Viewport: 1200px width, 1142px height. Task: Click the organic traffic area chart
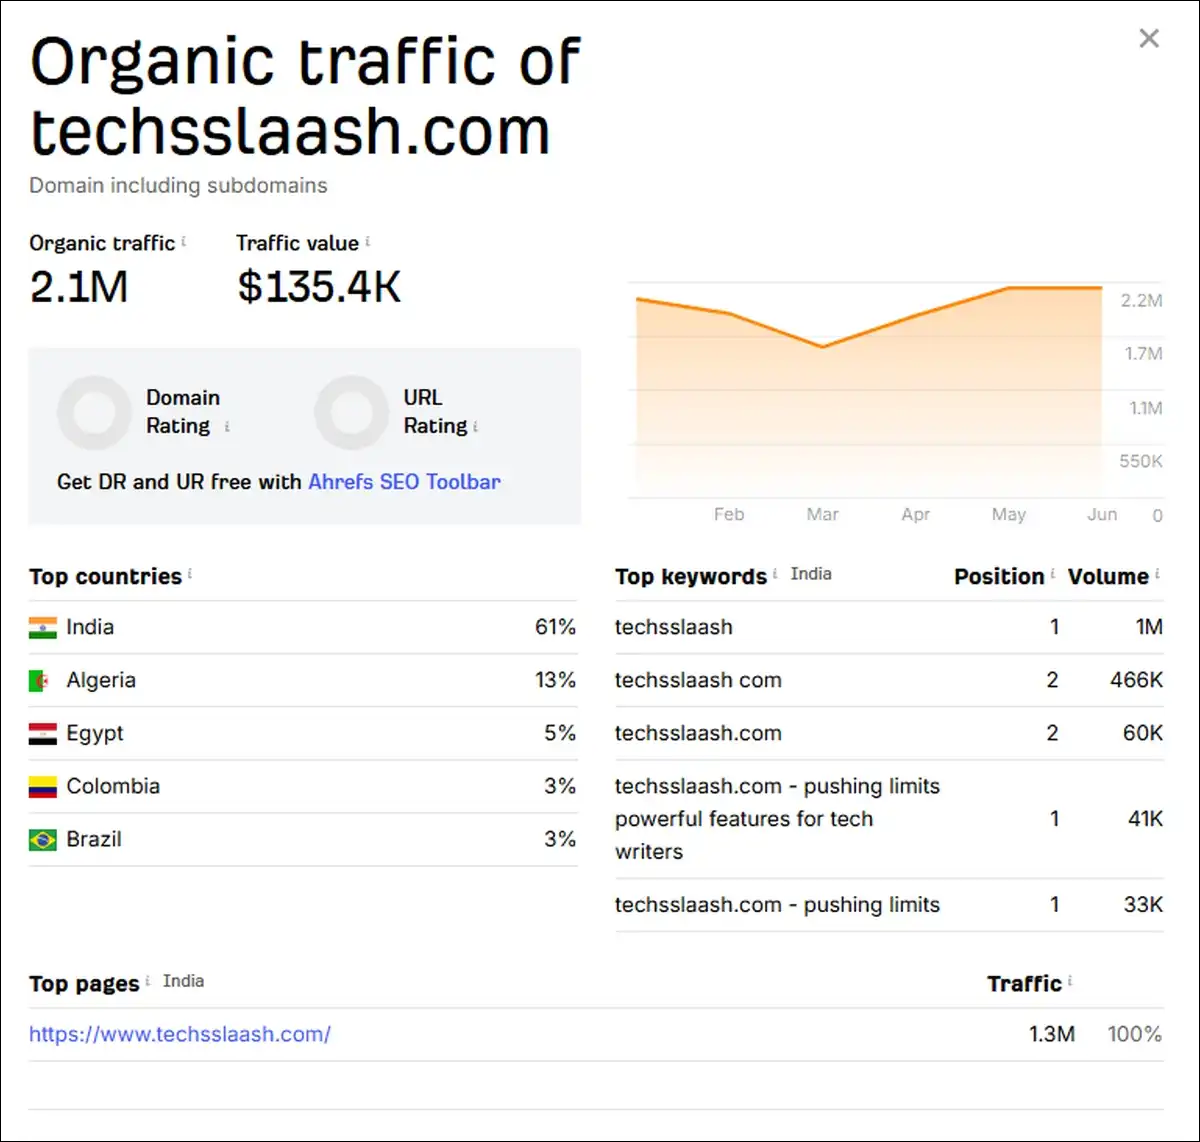pos(868,392)
